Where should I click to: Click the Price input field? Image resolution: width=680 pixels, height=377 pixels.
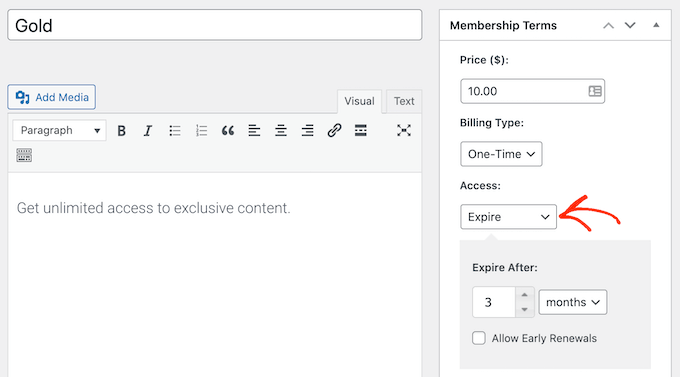tap(533, 91)
